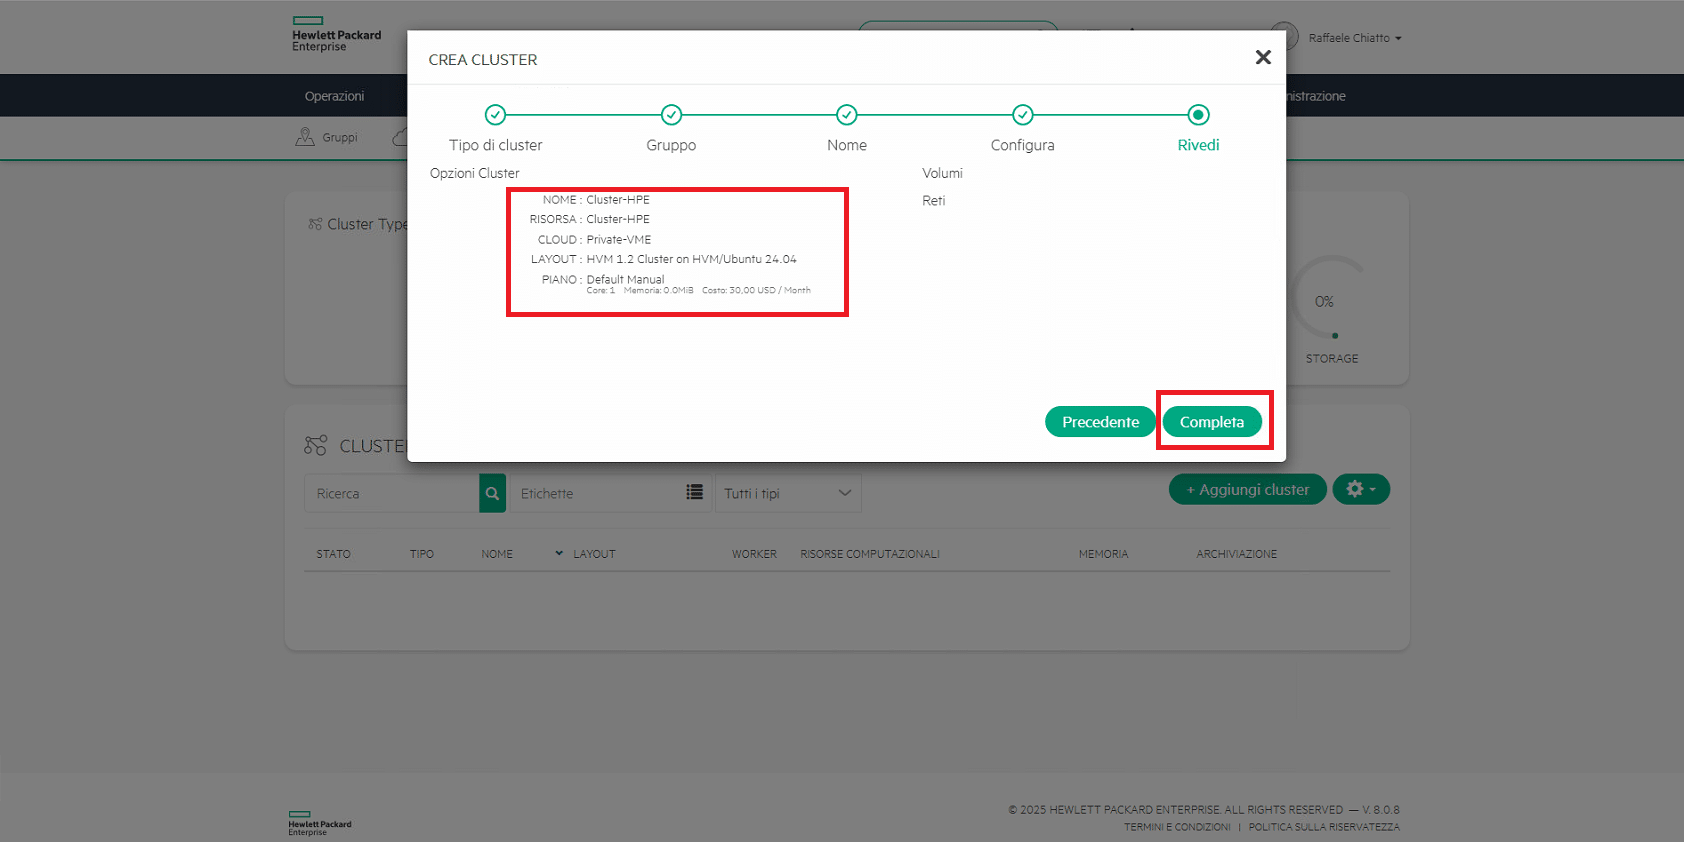This screenshot has height=842, width=1684.
Task: Click the Default Manual plan value
Action: 625,279
